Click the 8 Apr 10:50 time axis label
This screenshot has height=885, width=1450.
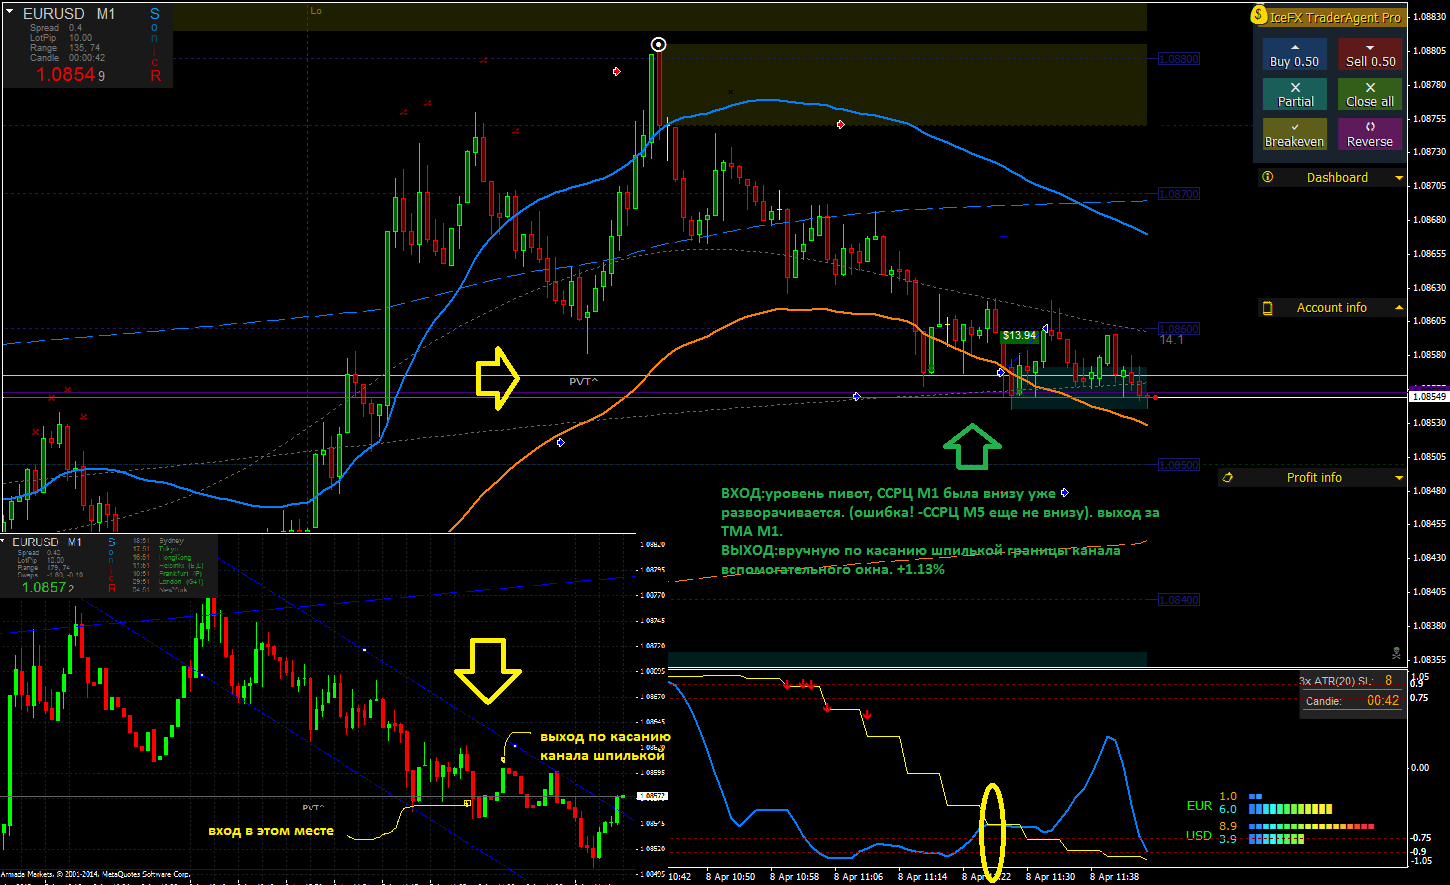click(x=729, y=876)
